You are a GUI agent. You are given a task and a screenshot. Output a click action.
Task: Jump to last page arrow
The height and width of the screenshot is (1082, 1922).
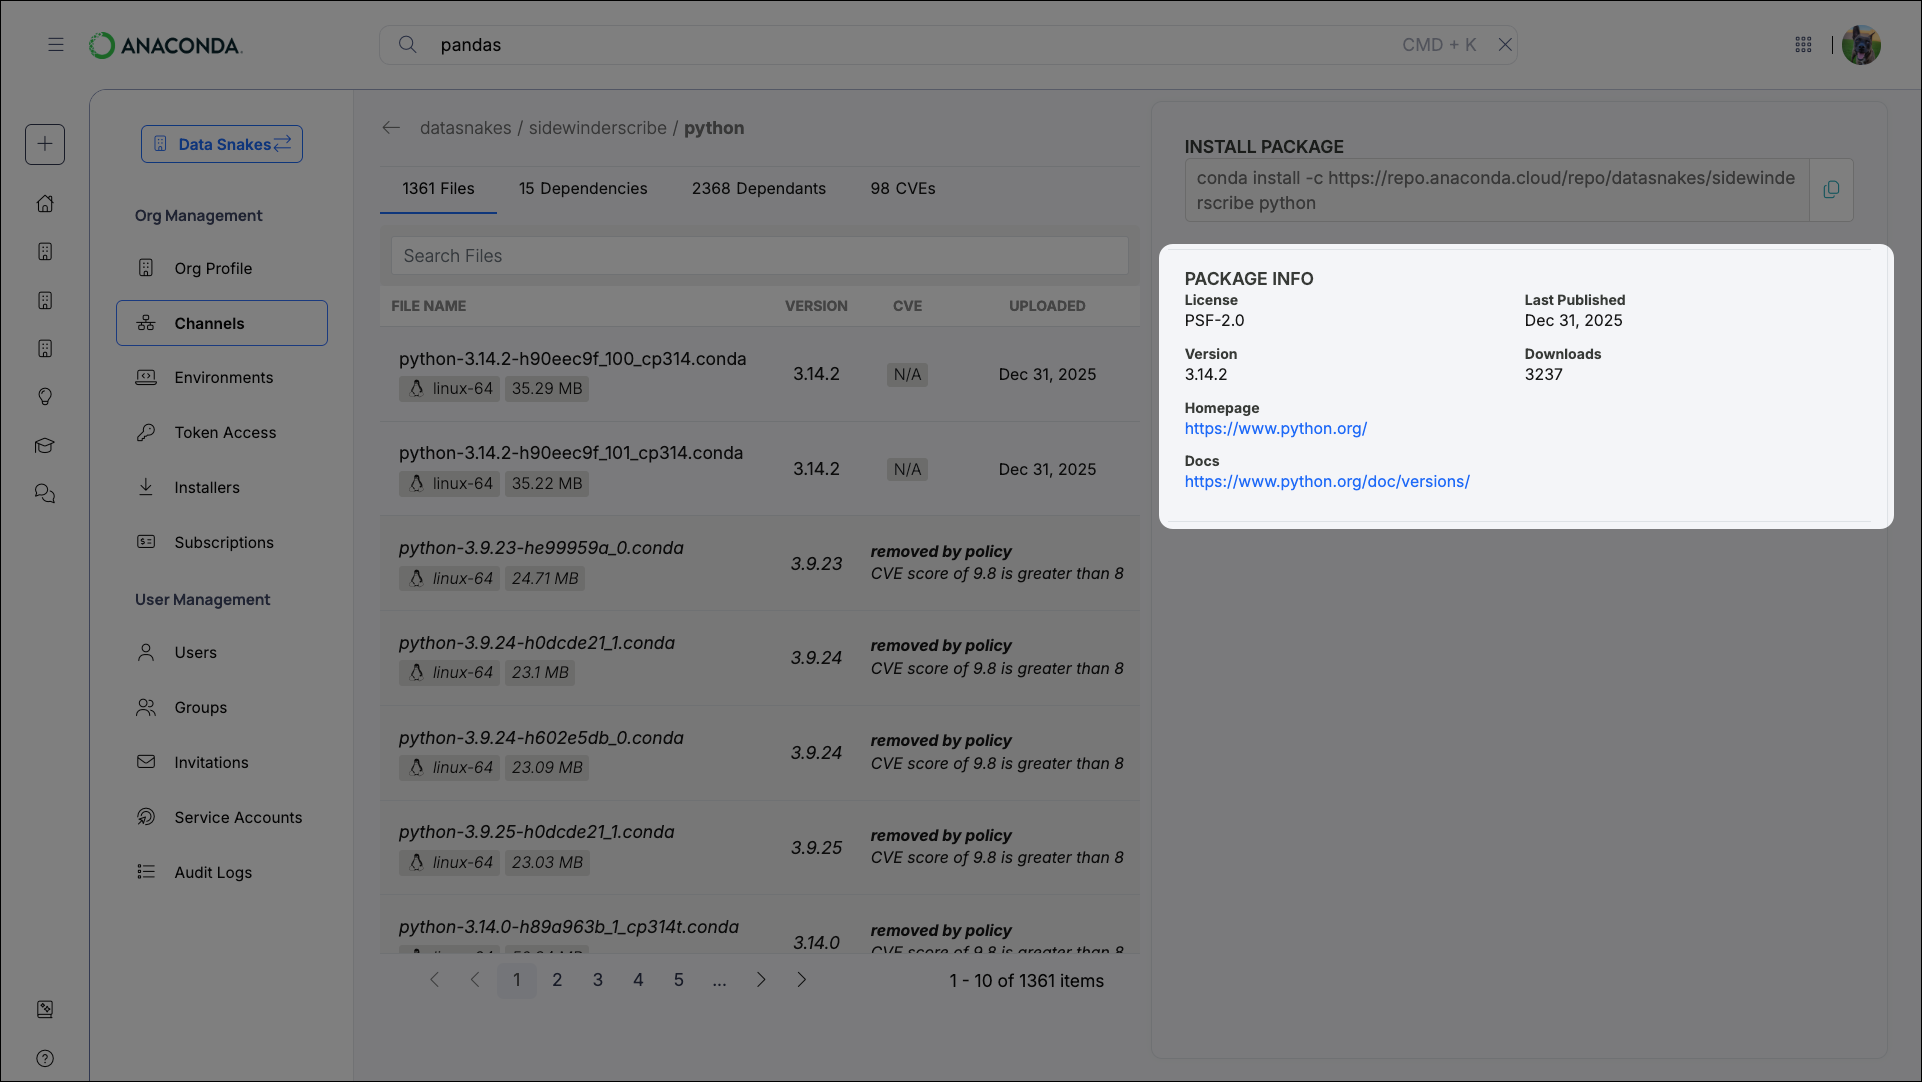click(801, 980)
